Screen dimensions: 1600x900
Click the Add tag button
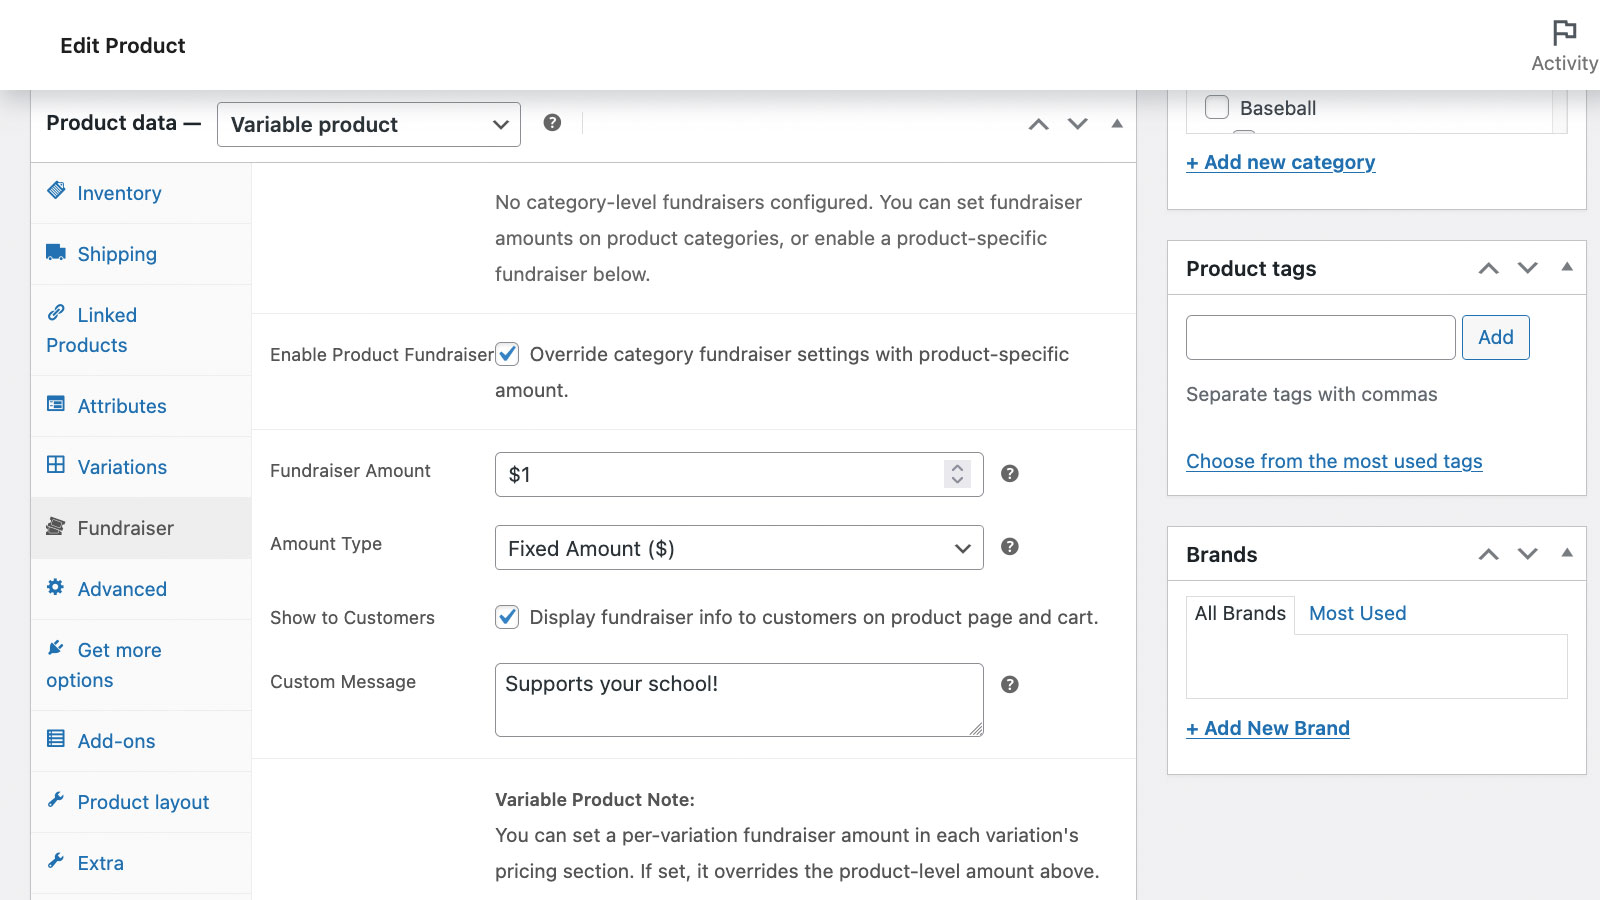pyautogui.click(x=1495, y=337)
